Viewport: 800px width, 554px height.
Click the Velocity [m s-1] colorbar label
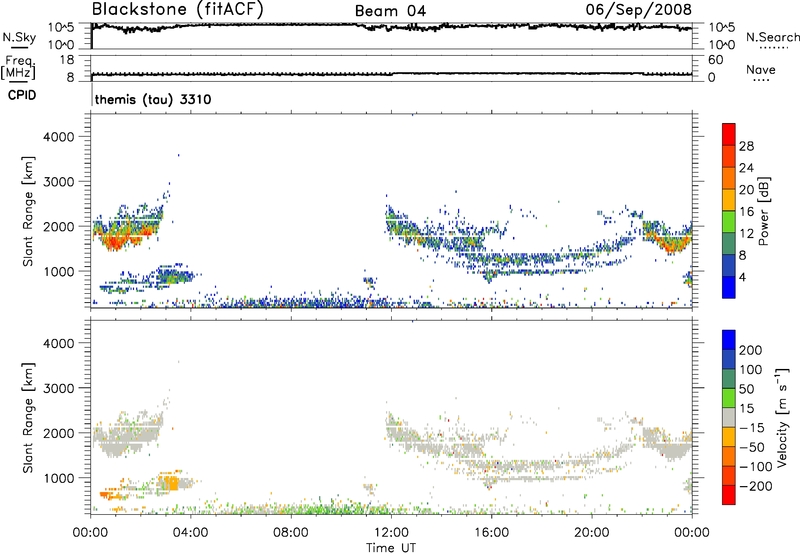pos(781,417)
